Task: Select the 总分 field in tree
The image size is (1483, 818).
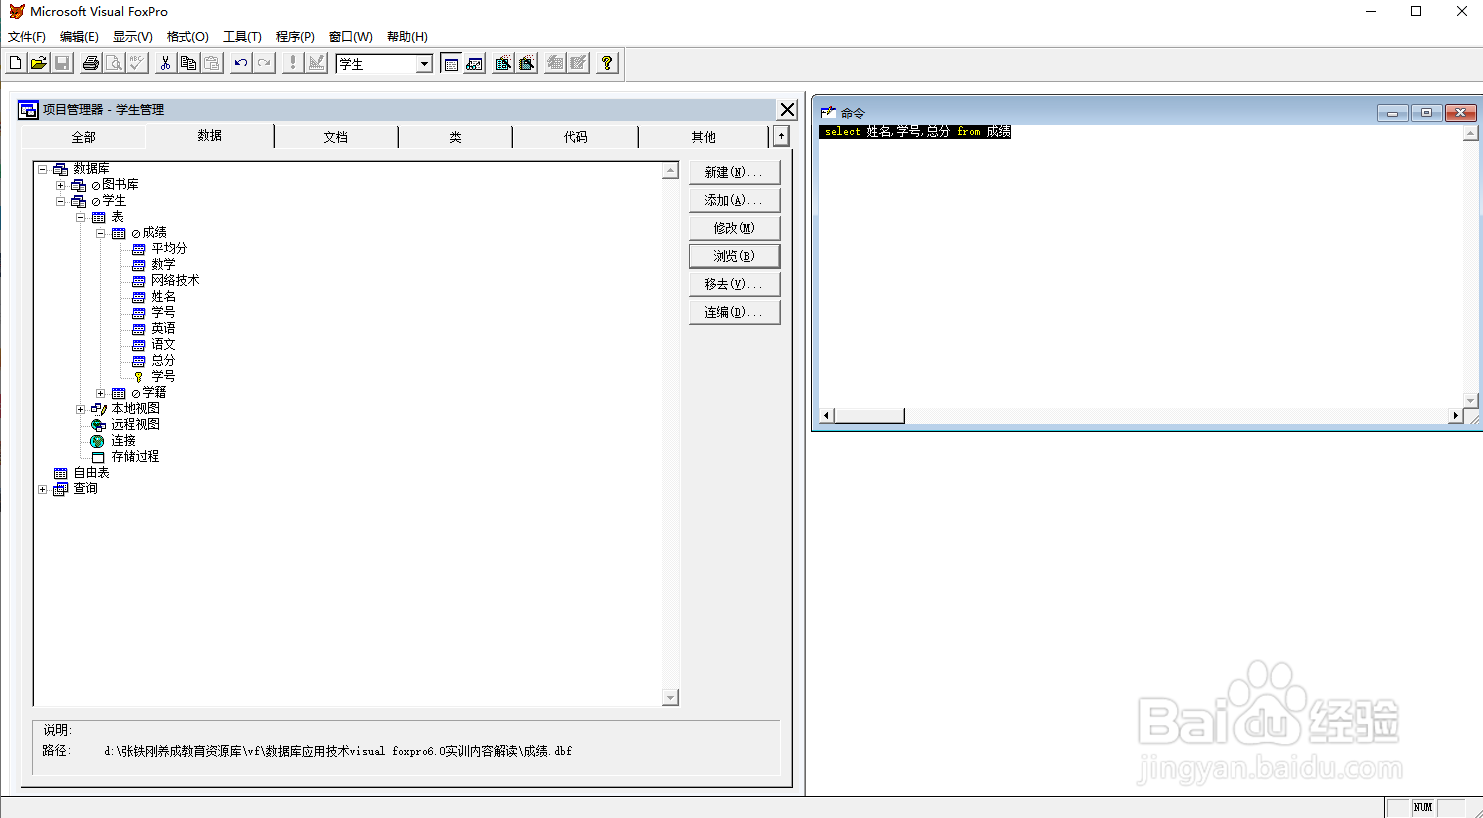Action: coord(163,360)
